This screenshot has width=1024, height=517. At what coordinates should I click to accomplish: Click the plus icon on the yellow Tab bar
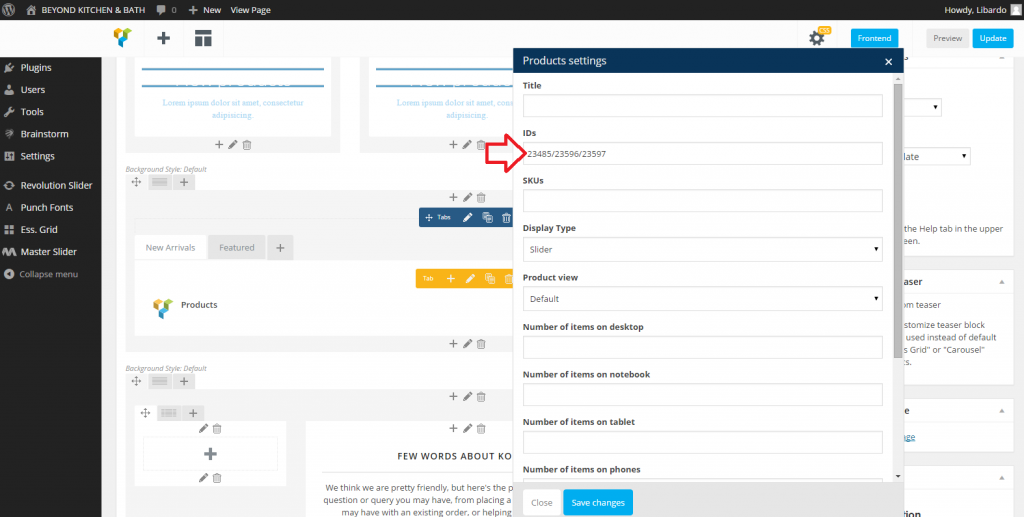pos(450,279)
